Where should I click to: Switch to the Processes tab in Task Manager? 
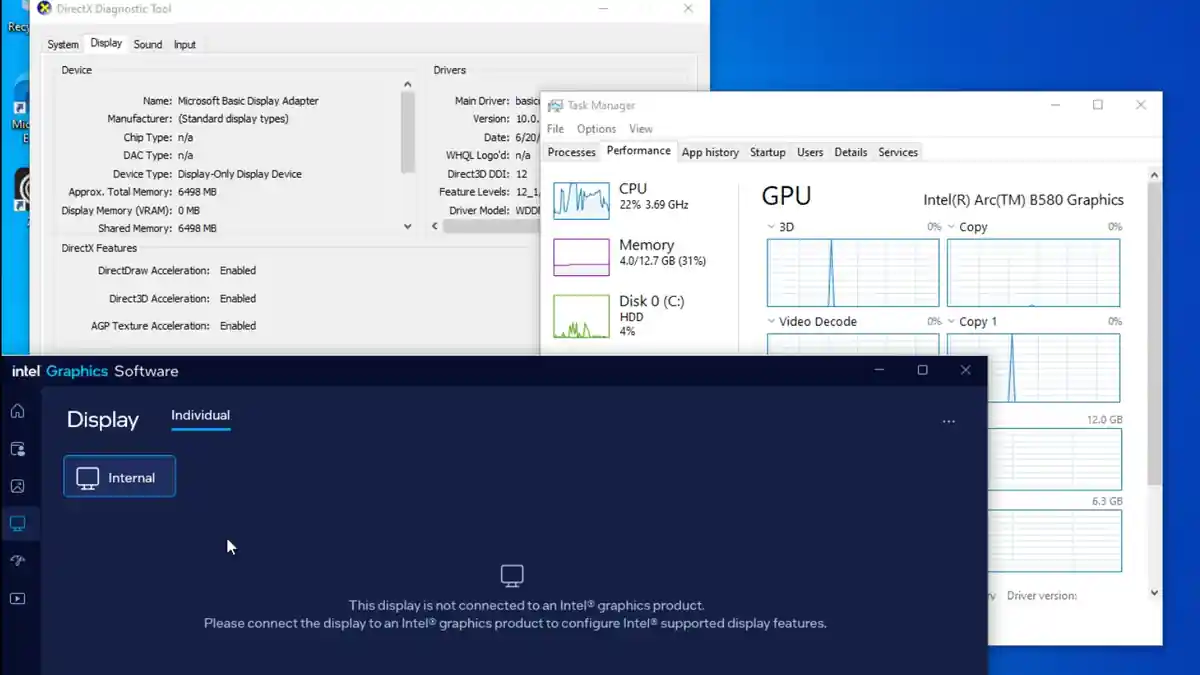coord(572,152)
